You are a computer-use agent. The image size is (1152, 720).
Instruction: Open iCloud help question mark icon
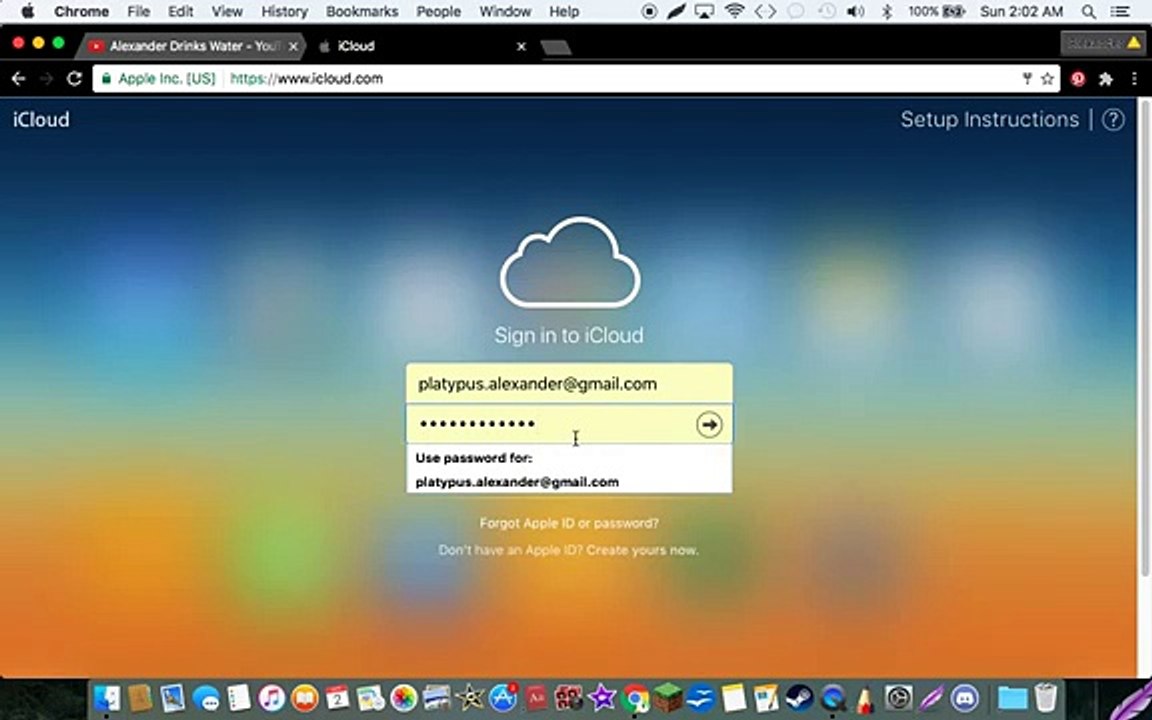point(1113,120)
